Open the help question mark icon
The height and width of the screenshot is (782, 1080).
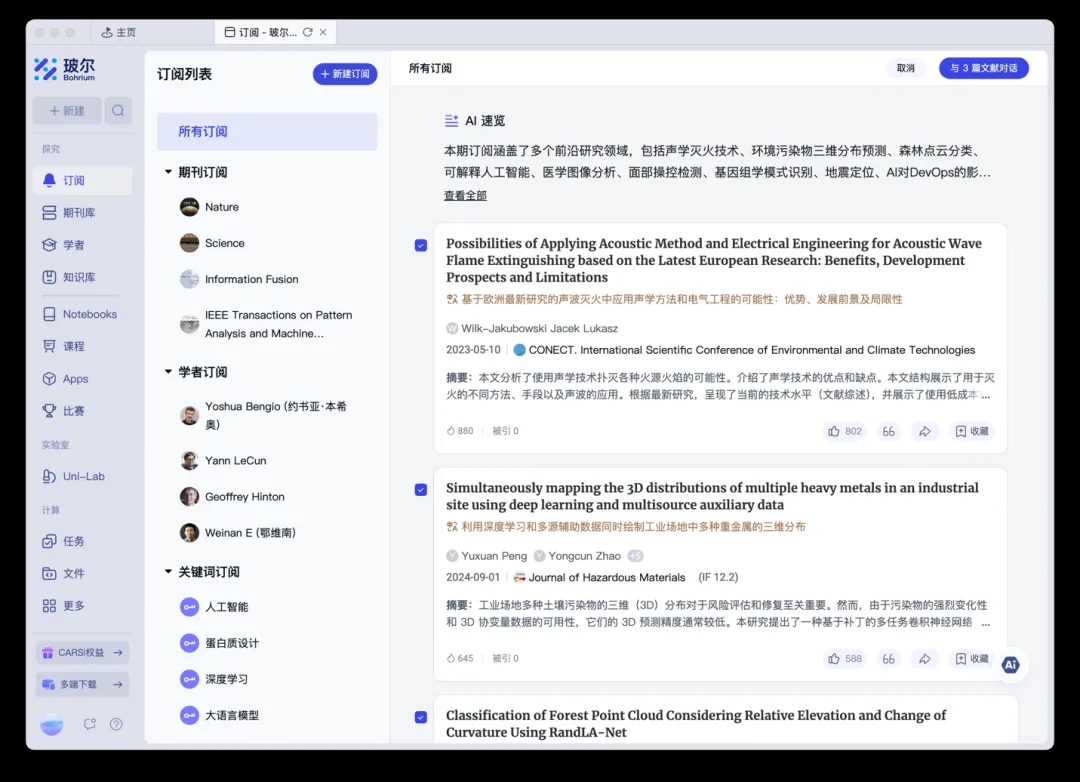click(x=116, y=724)
